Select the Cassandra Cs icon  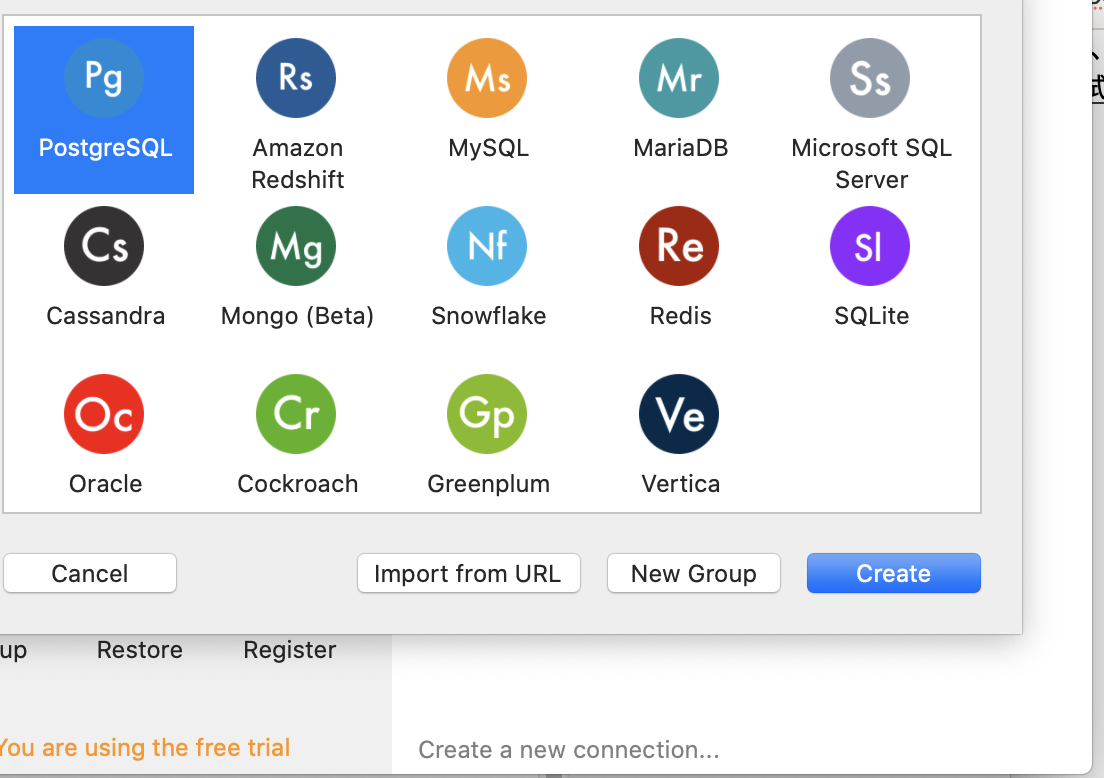(104, 246)
